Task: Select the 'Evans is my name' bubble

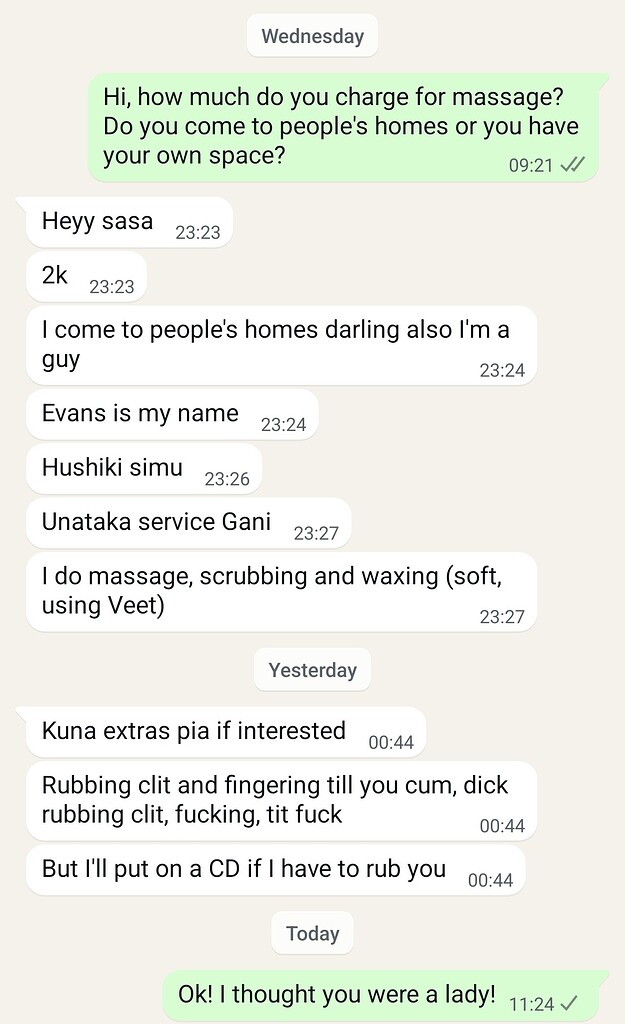Action: [x=172, y=414]
